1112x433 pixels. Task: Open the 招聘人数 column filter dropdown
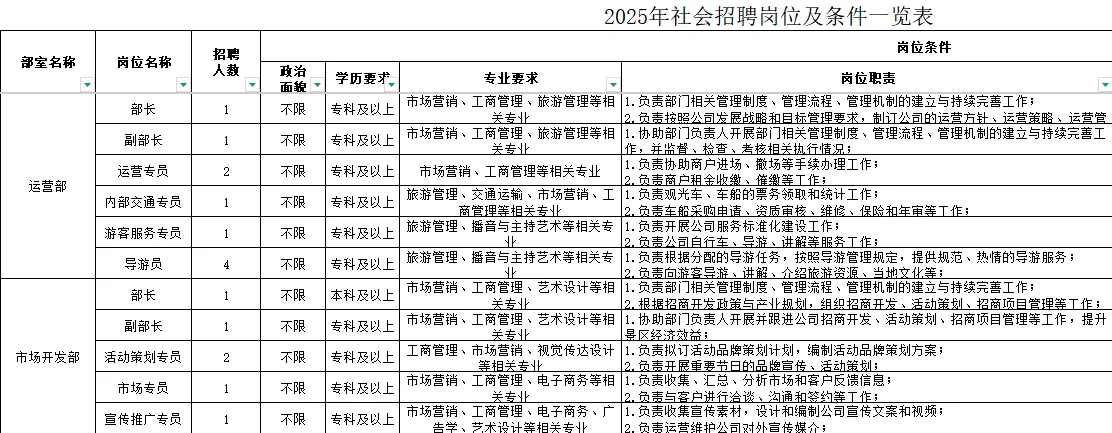click(x=252, y=85)
